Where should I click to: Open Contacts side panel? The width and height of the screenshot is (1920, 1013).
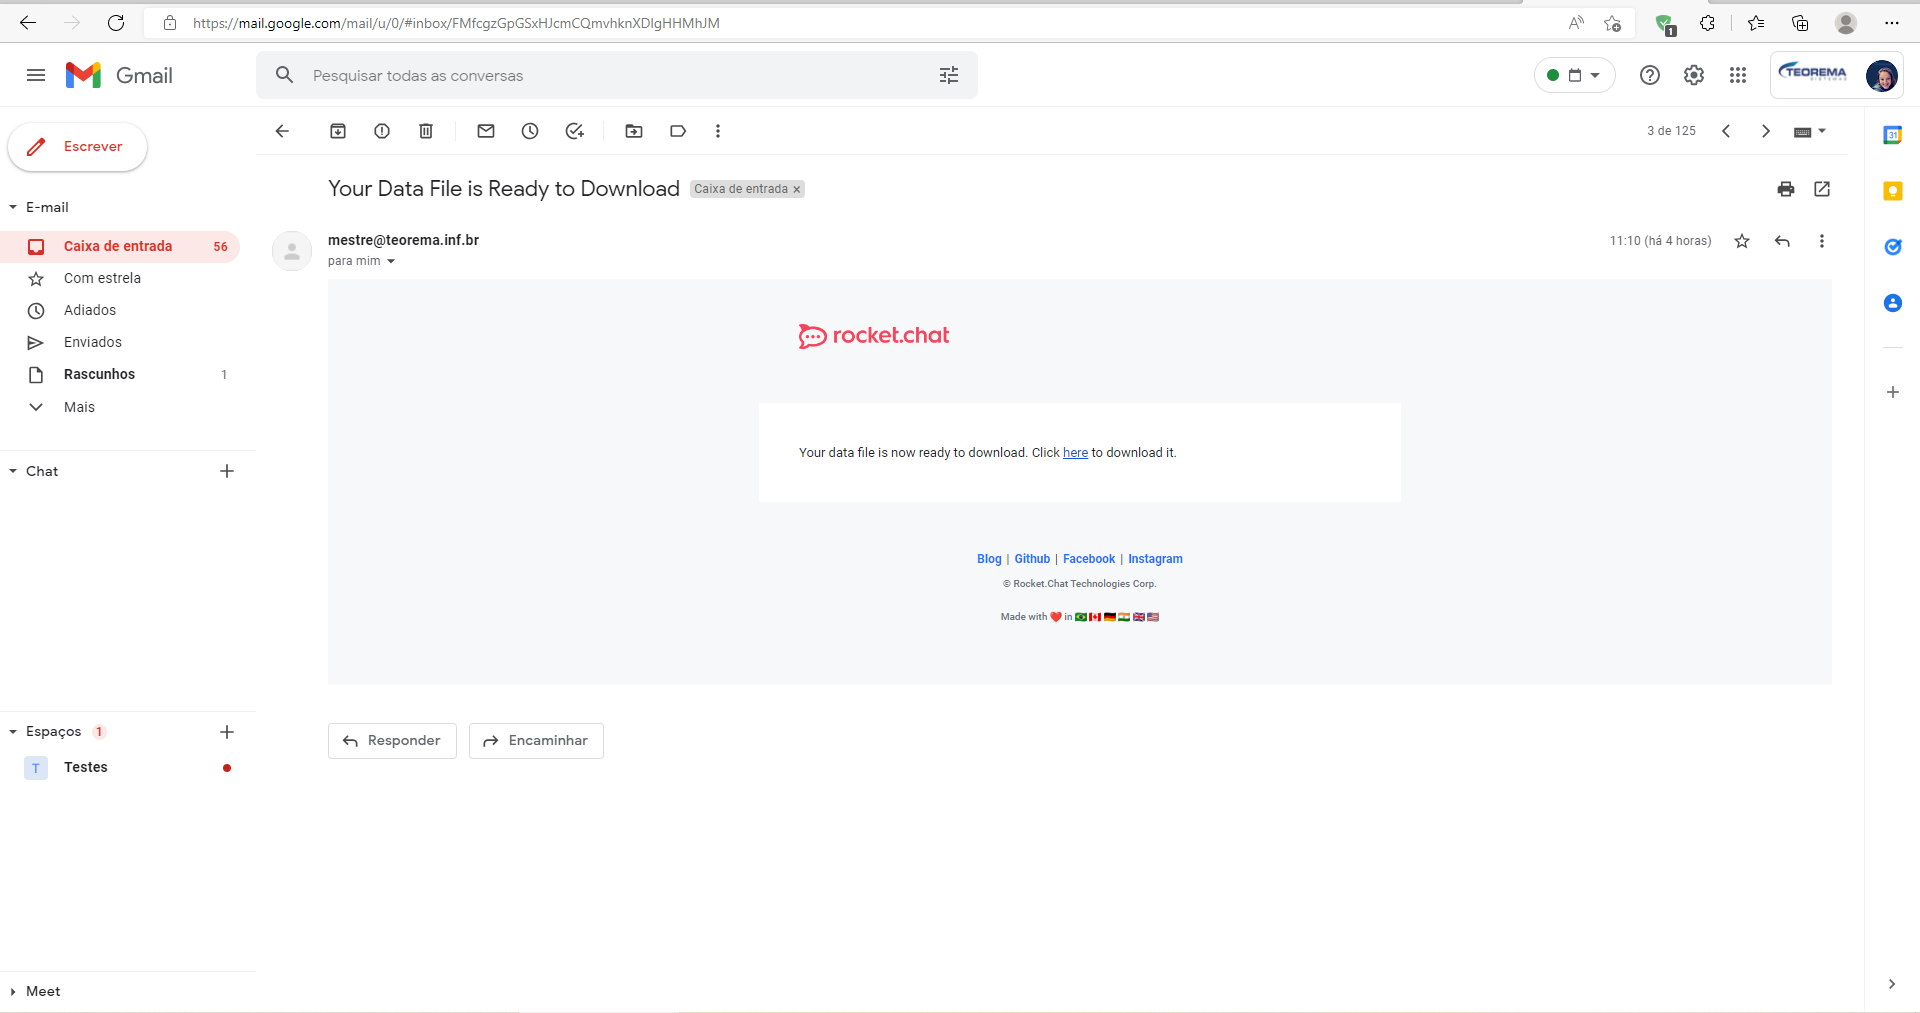1893,303
